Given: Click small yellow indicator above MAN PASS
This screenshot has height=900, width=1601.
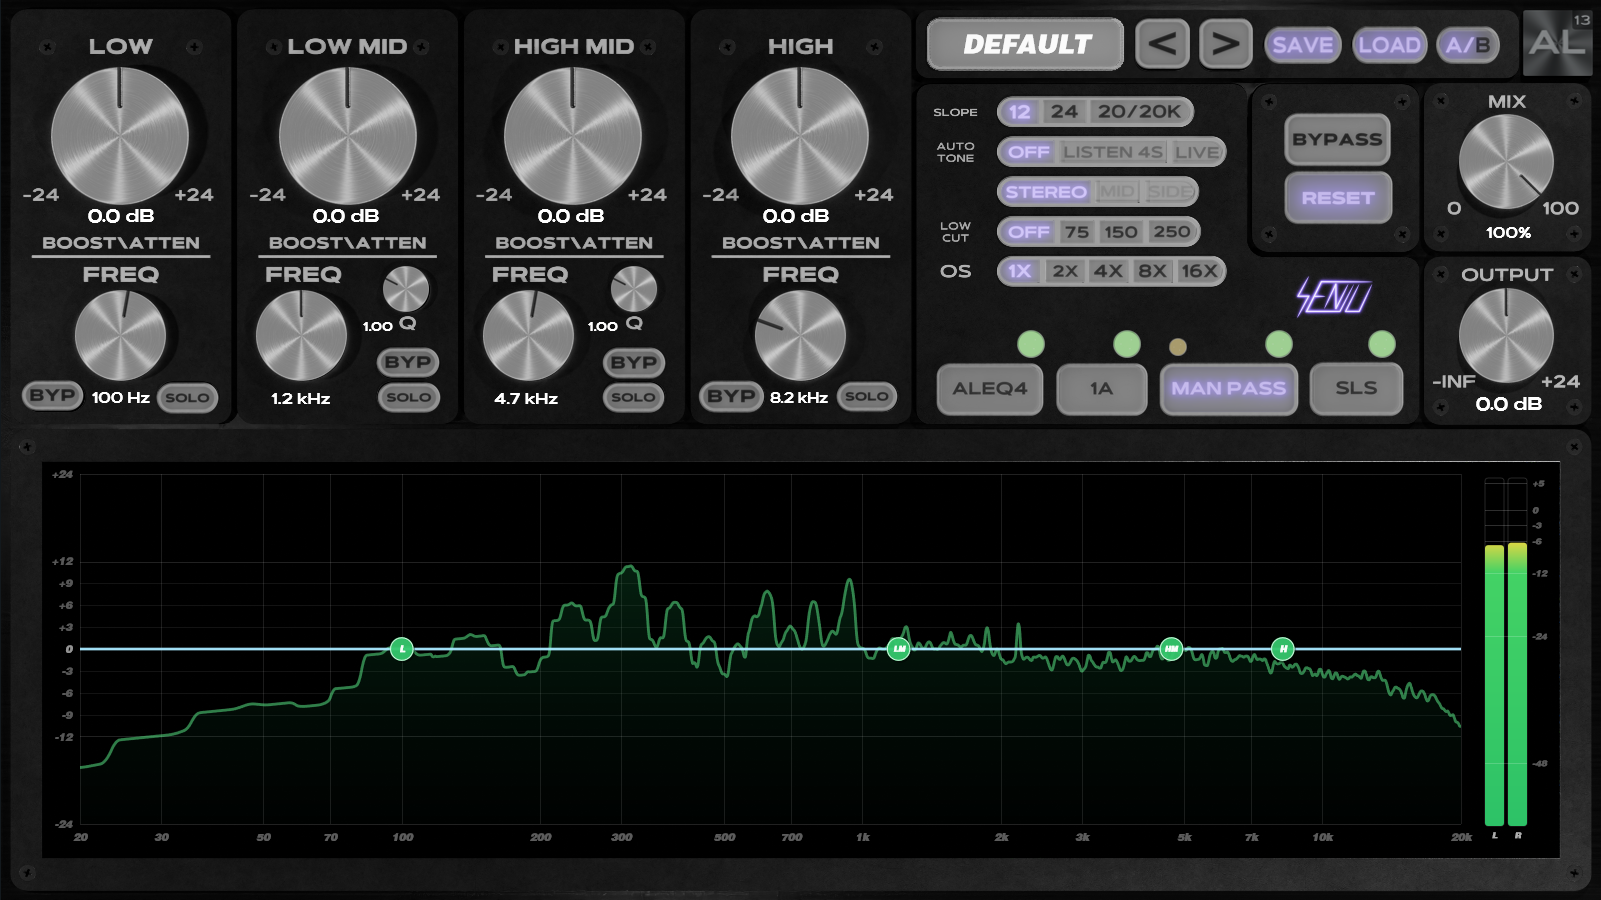Looking at the screenshot, I should (1178, 347).
